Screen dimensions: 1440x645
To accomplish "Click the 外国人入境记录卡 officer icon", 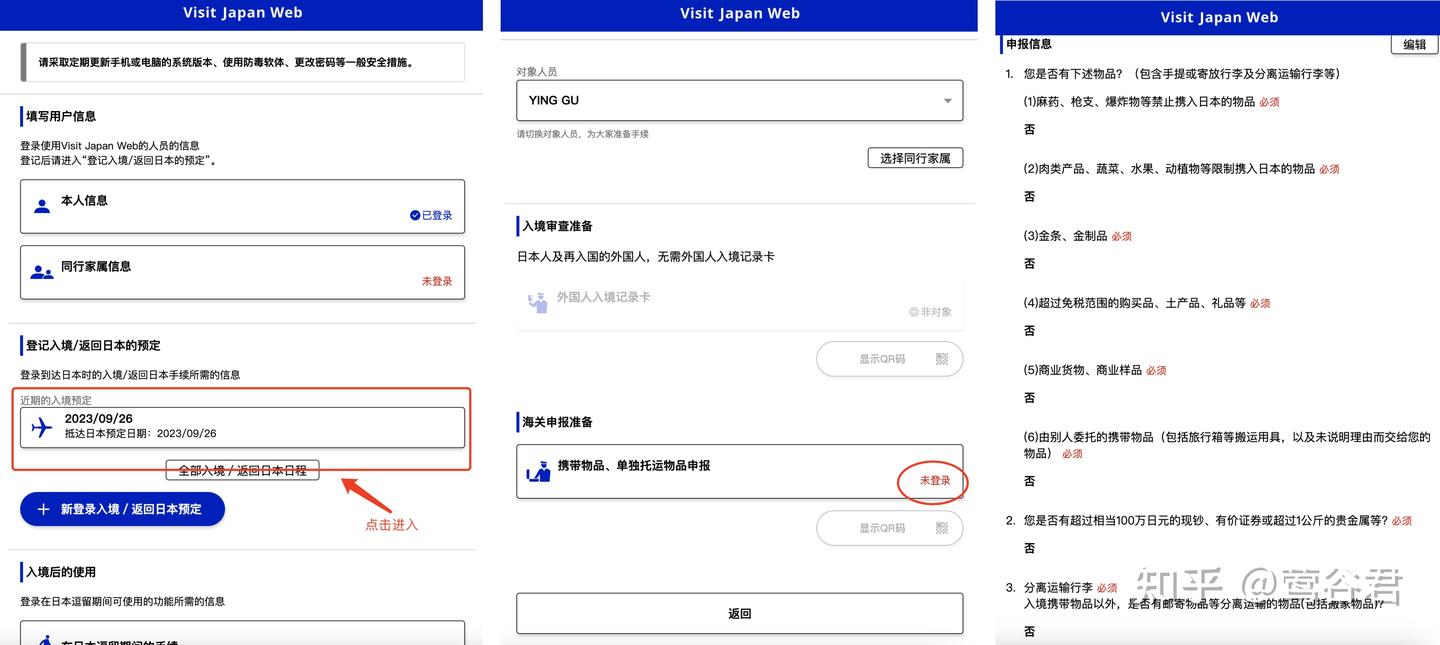I will coord(538,302).
